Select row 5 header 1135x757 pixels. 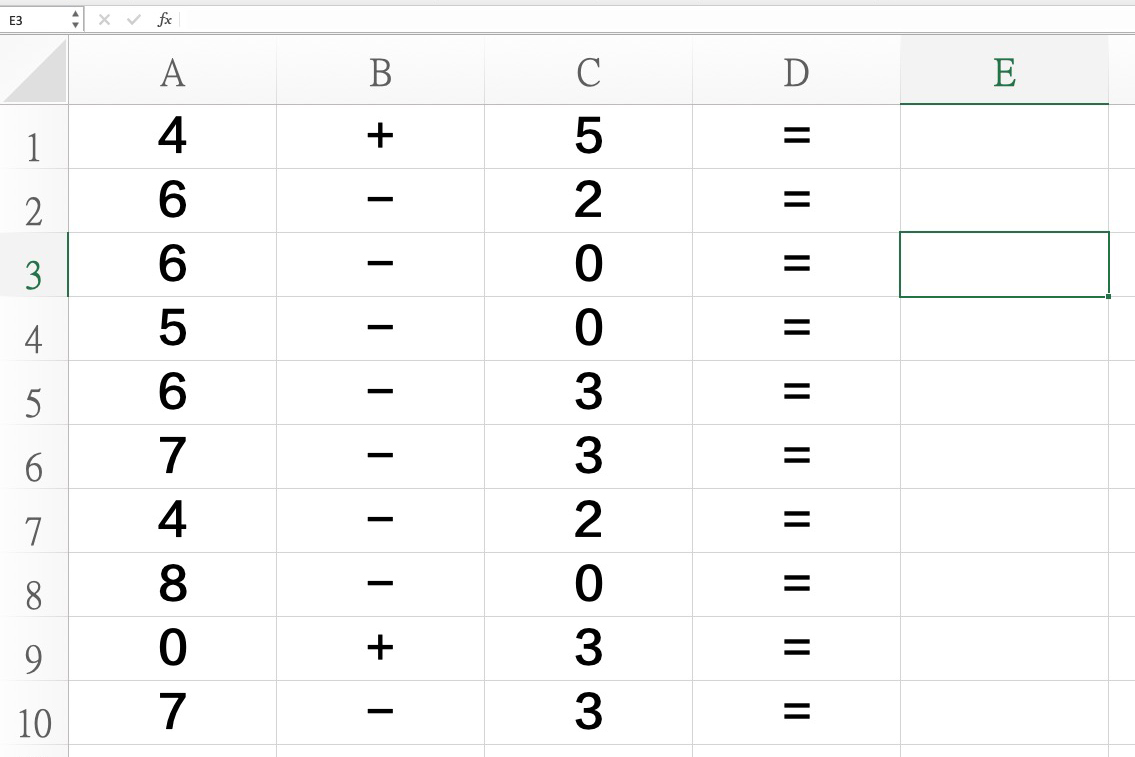(x=33, y=393)
